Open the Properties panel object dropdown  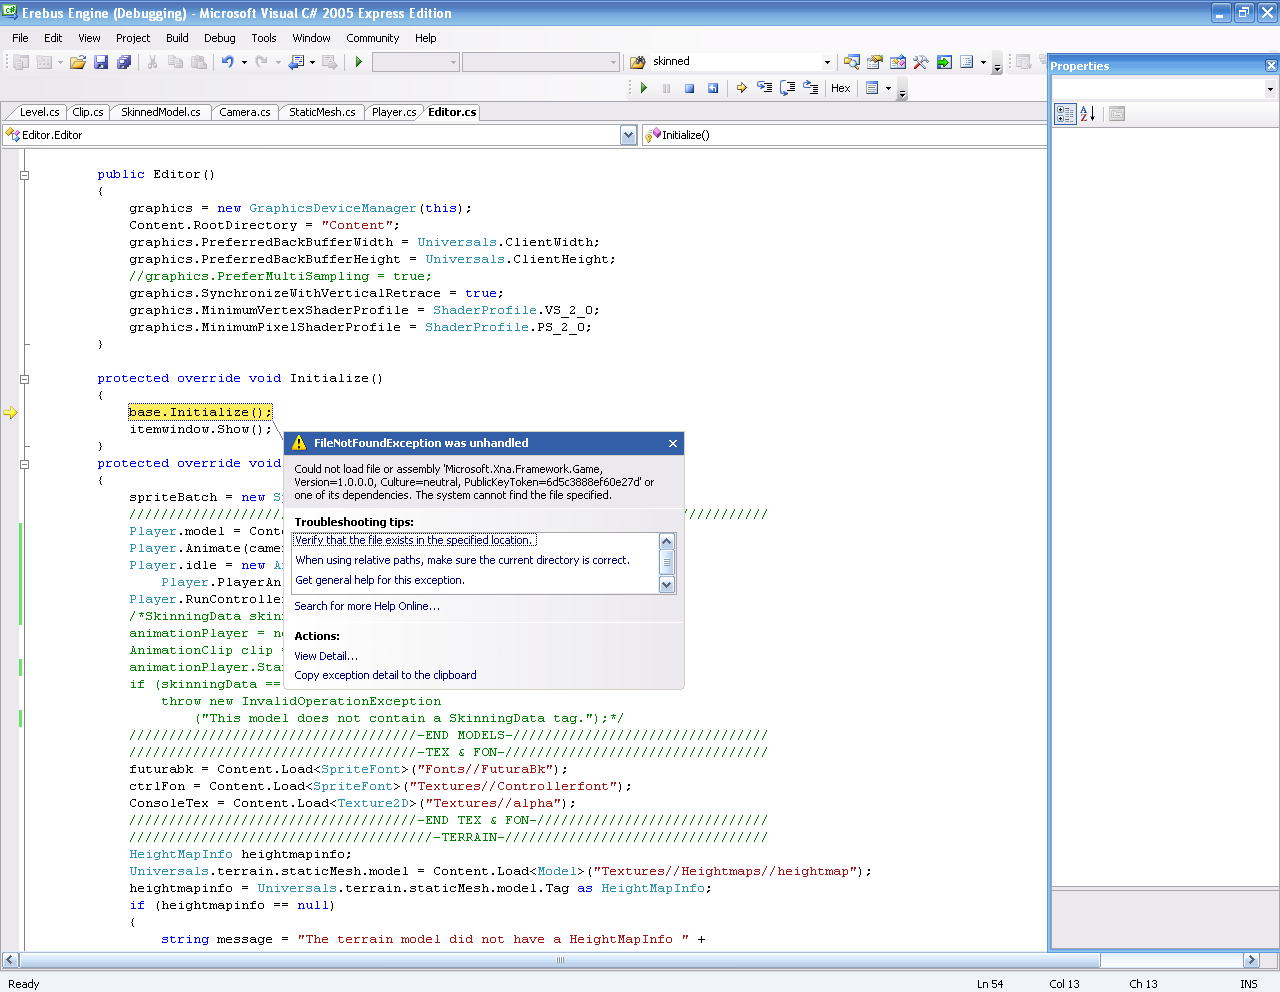point(1270,89)
